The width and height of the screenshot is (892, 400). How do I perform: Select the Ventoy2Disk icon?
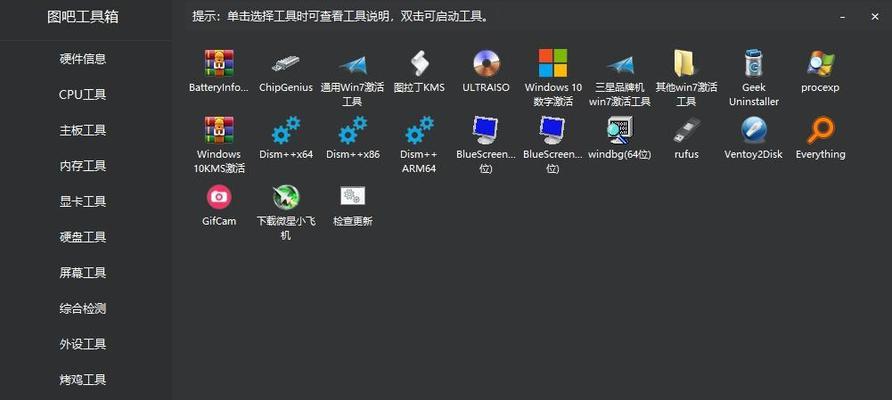pyautogui.click(x=754, y=130)
